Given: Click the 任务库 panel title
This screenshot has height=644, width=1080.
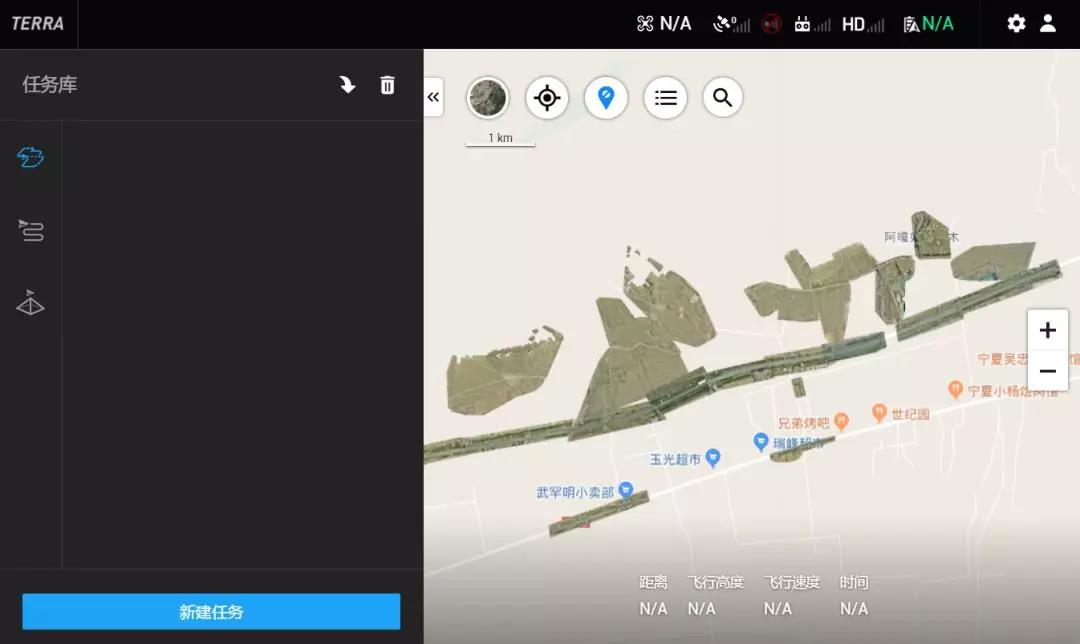Looking at the screenshot, I should click(50, 85).
